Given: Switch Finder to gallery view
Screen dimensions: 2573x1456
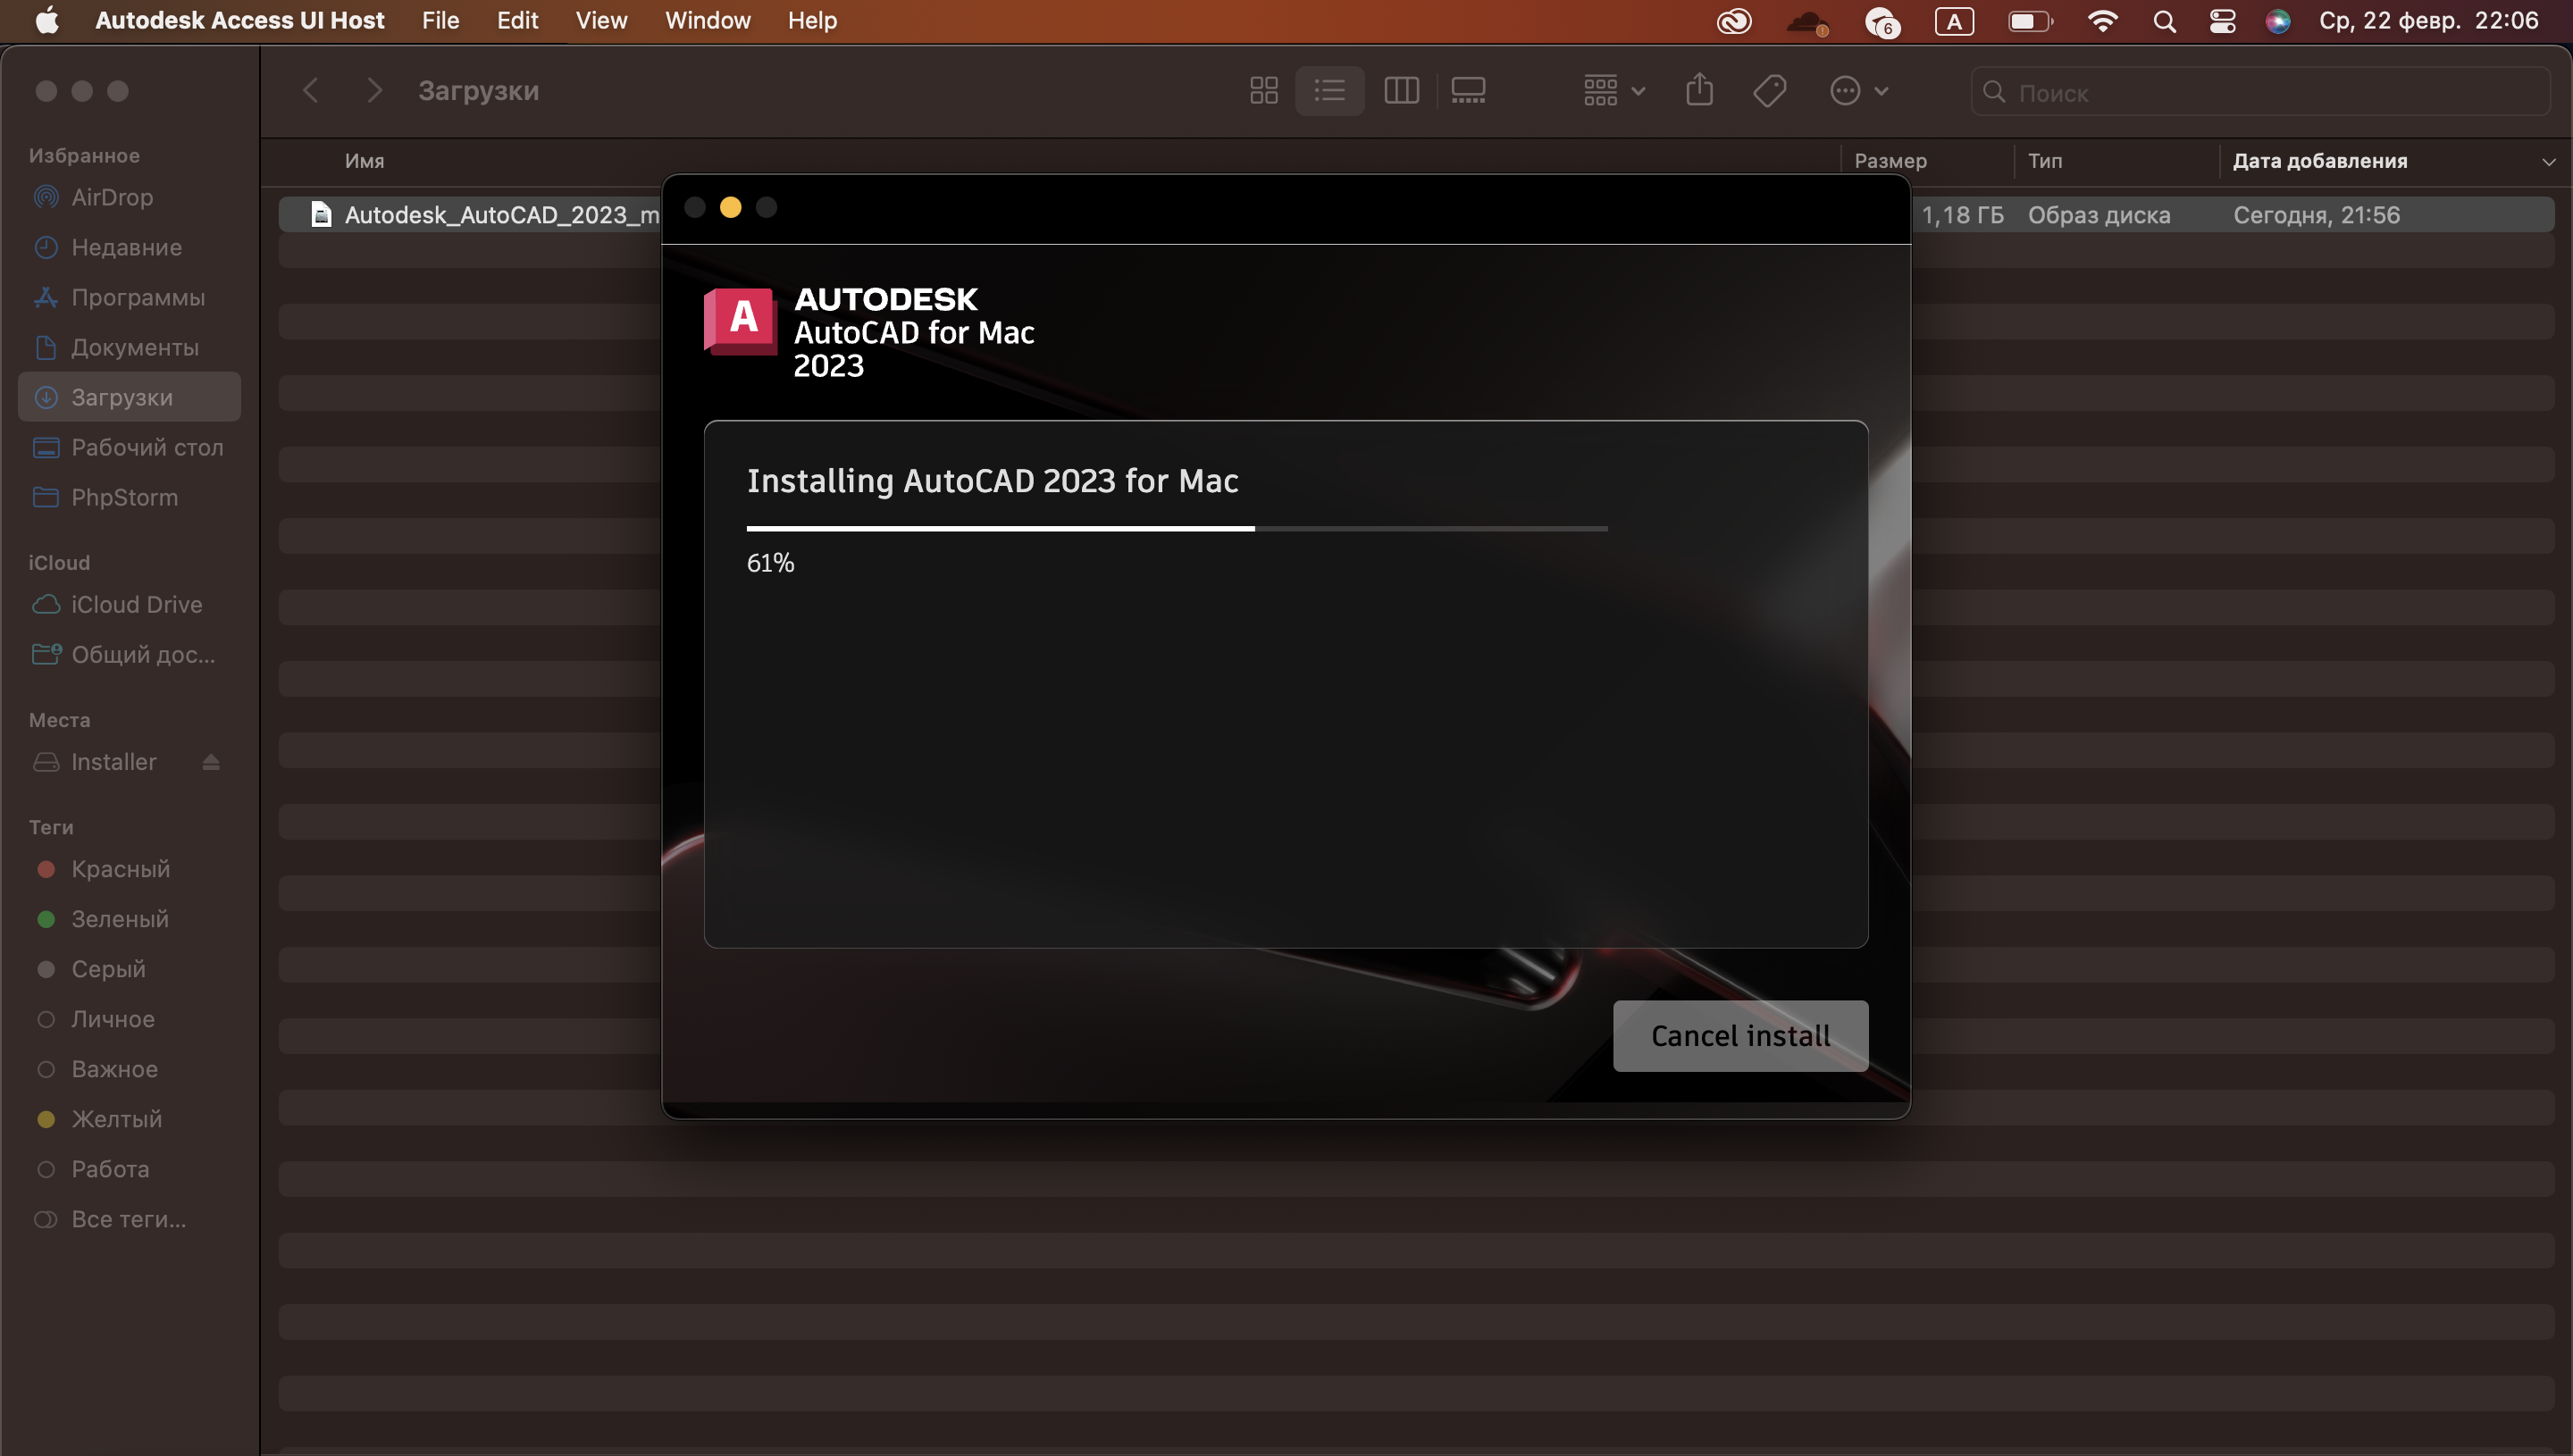Looking at the screenshot, I should pyautogui.click(x=1468, y=91).
